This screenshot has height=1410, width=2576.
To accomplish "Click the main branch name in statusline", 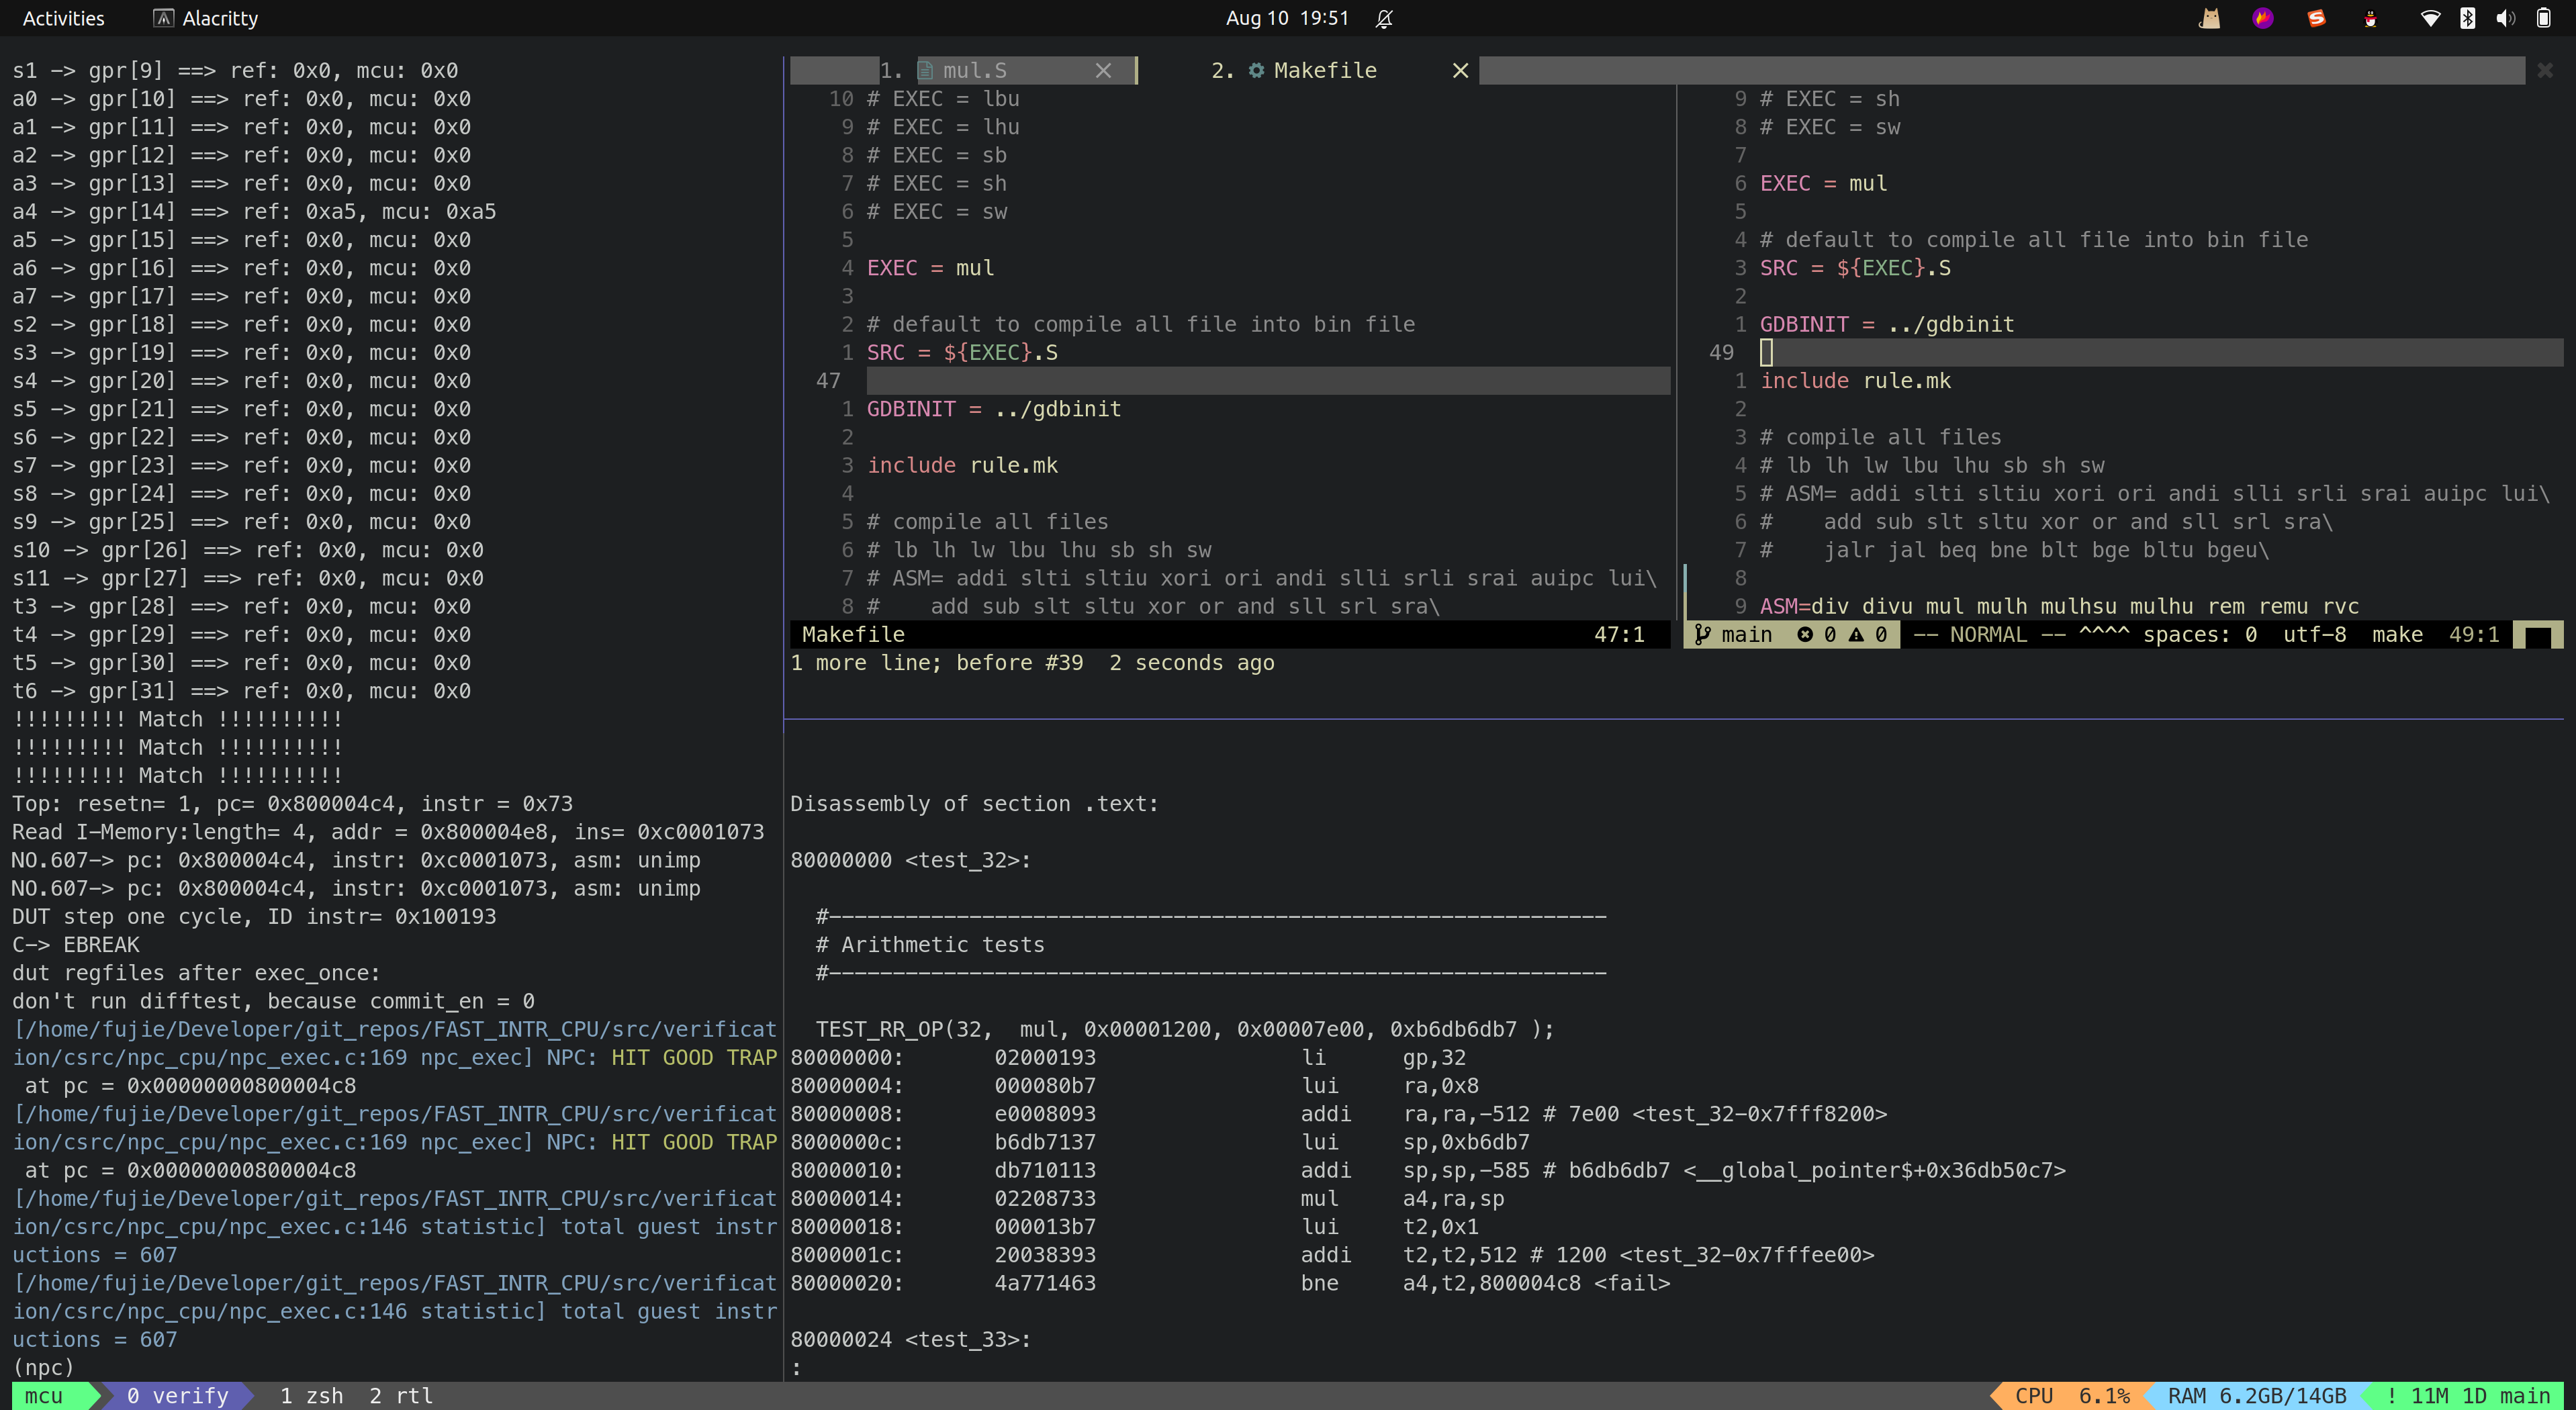I will pos(1746,634).
